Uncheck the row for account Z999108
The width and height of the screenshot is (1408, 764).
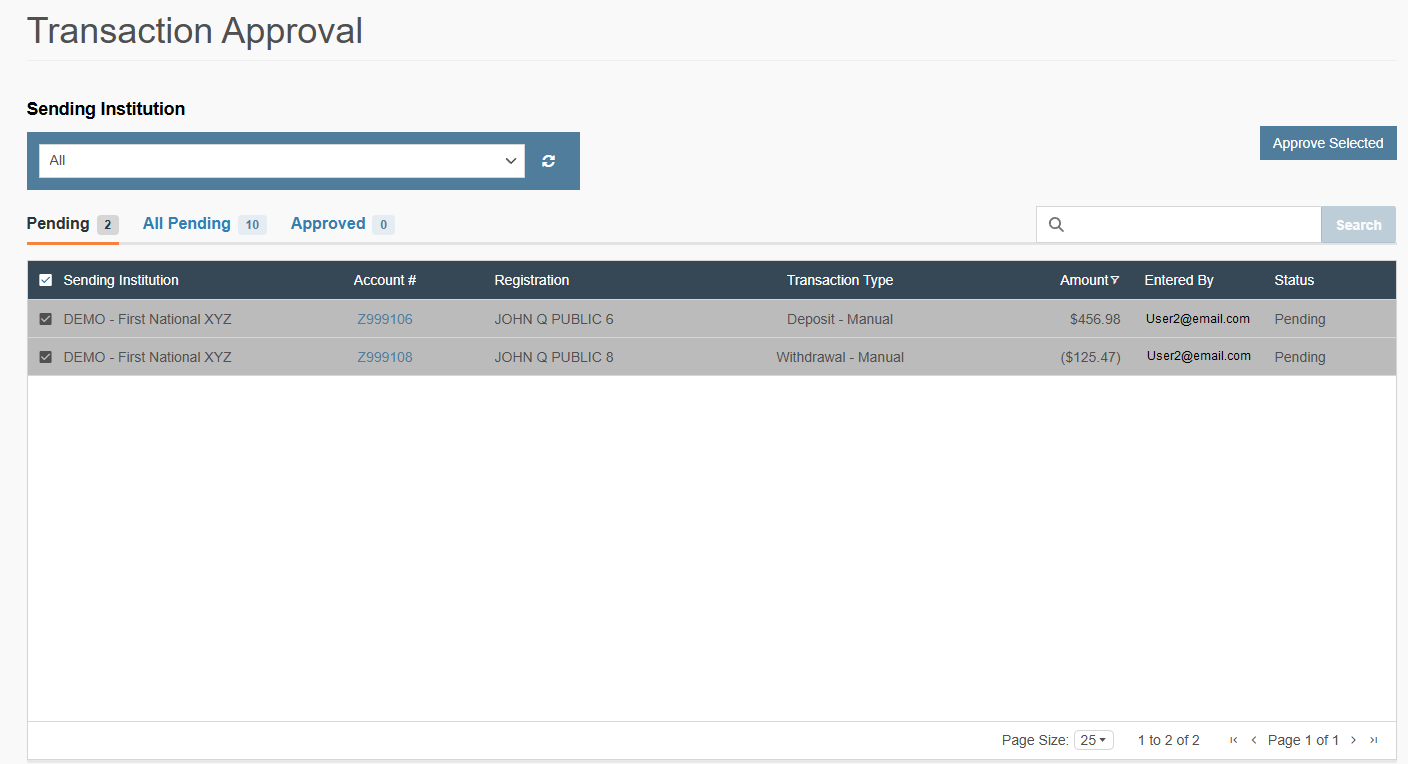pyautogui.click(x=45, y=357)
